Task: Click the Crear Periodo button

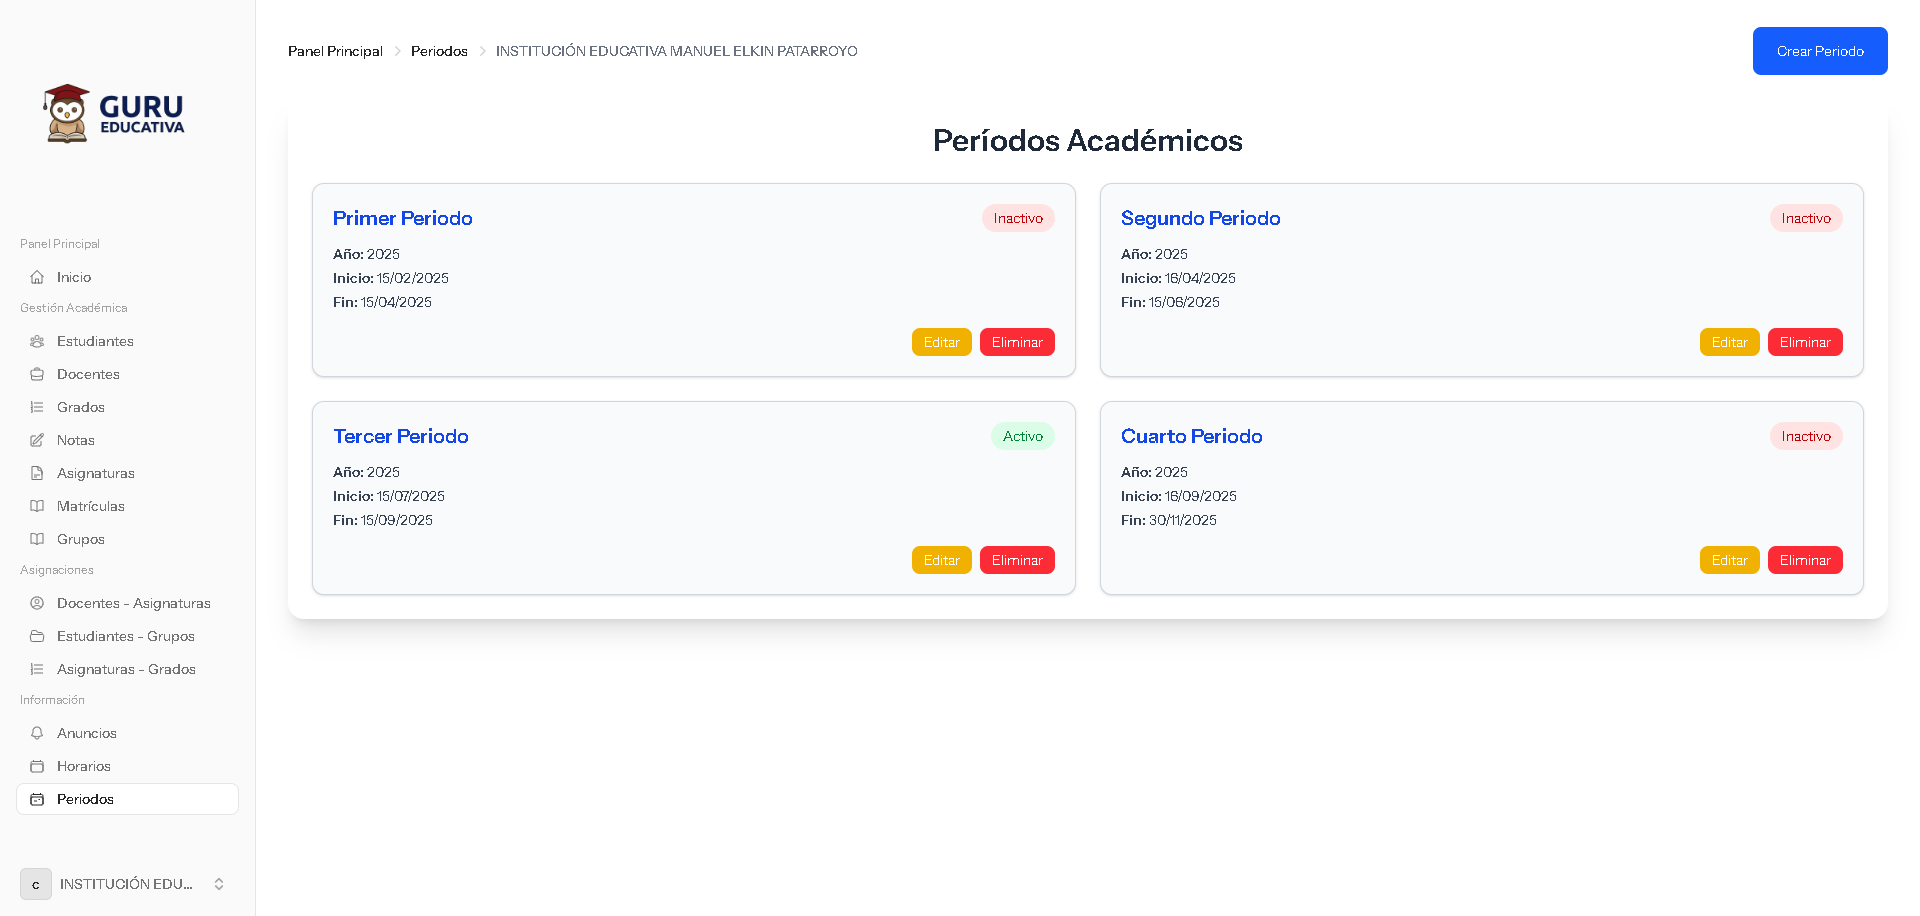Action: (1819, 51)
